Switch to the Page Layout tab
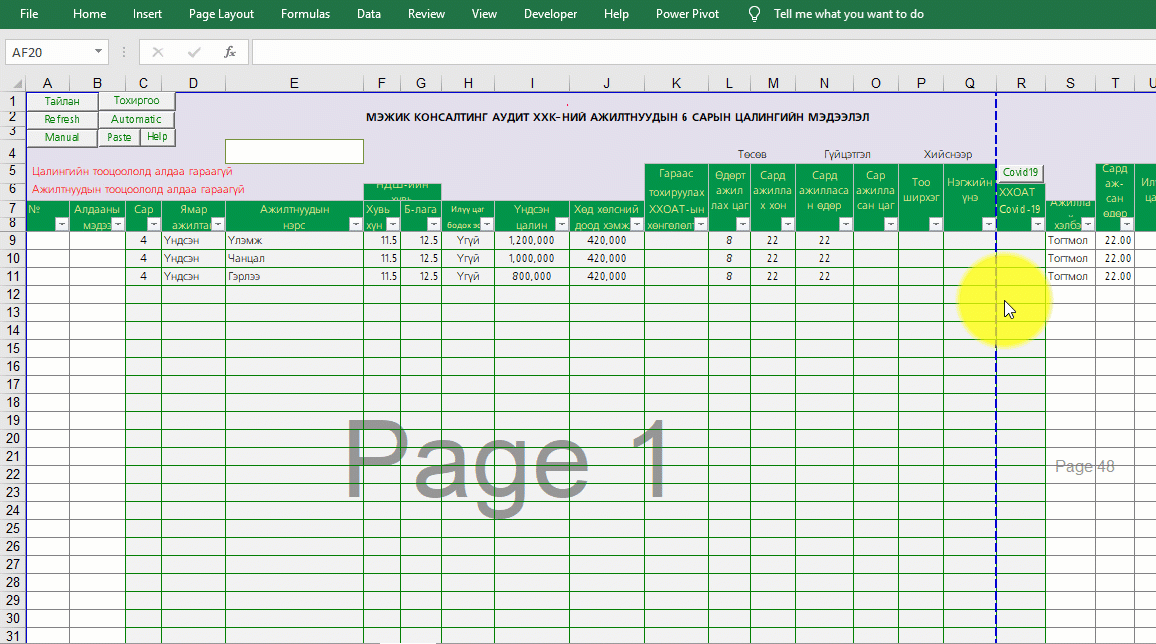This screenshot has height=644, width=1156. click(221, 14)
